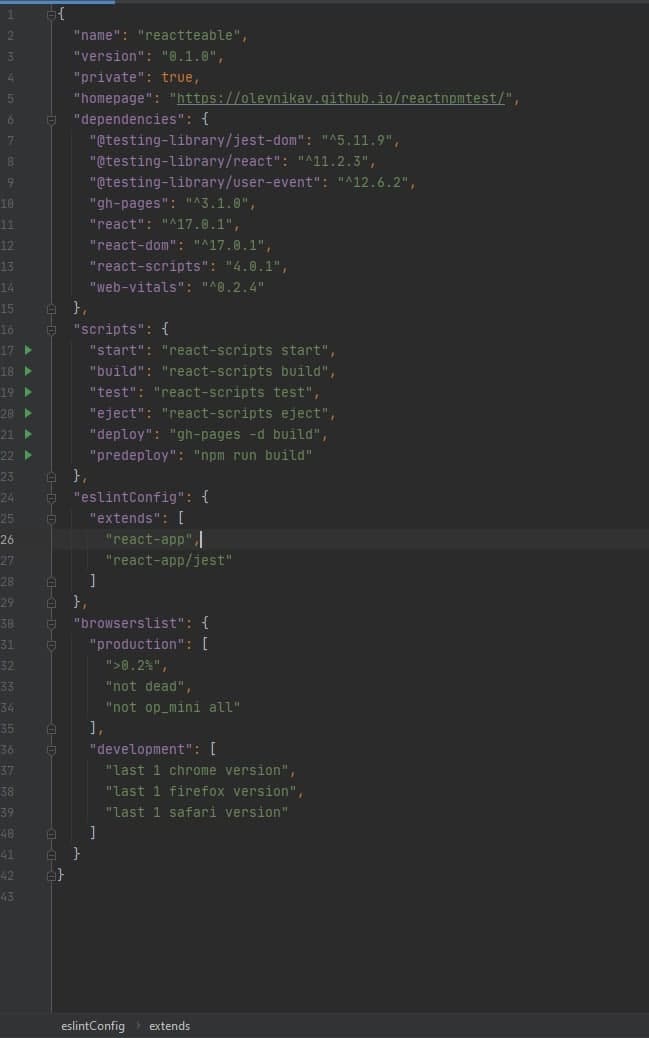Click the "not op_mini all" entry

click(174, 707)
